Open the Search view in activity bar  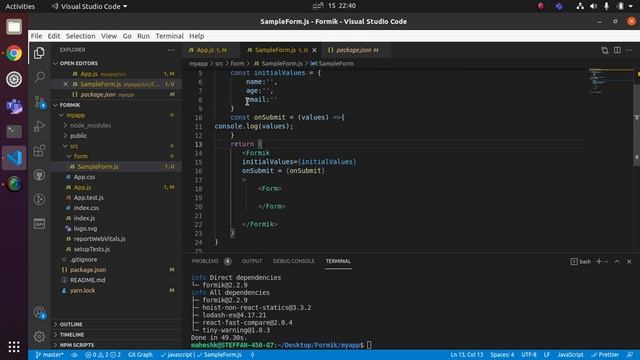(39, 77)
